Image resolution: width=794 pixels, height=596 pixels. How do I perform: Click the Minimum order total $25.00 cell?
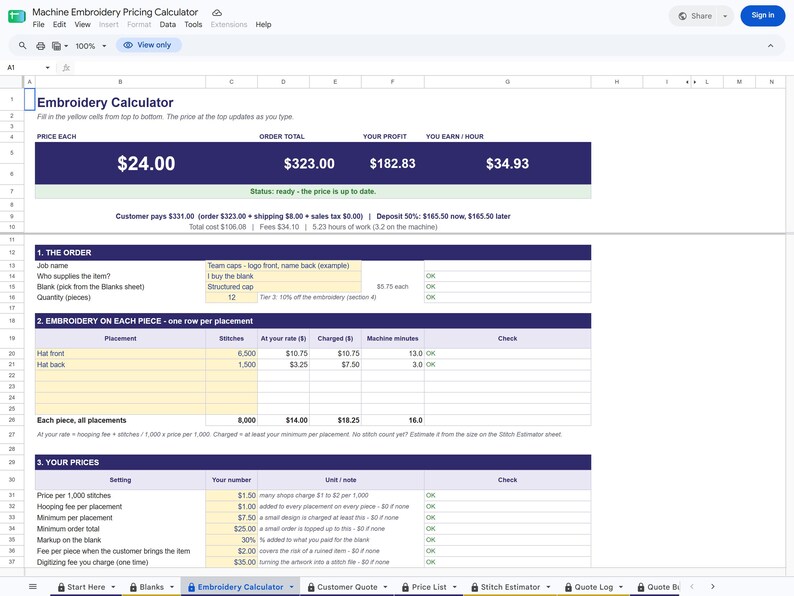[x=231, y=529]
